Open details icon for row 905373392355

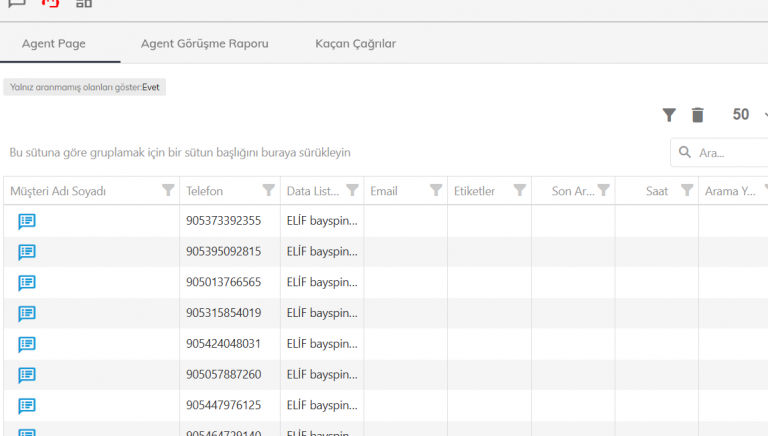pyautogui.click(x=27, y=221)
